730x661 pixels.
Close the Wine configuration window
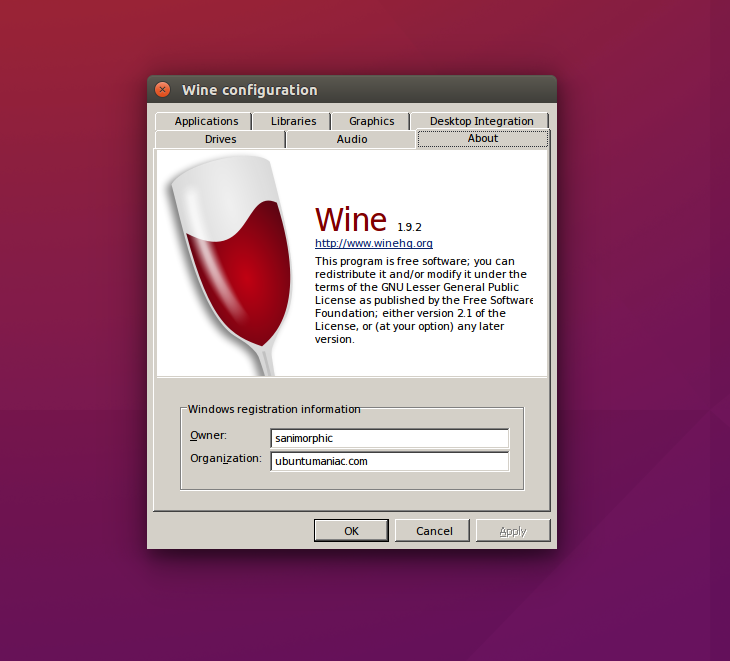click(162, 89)
